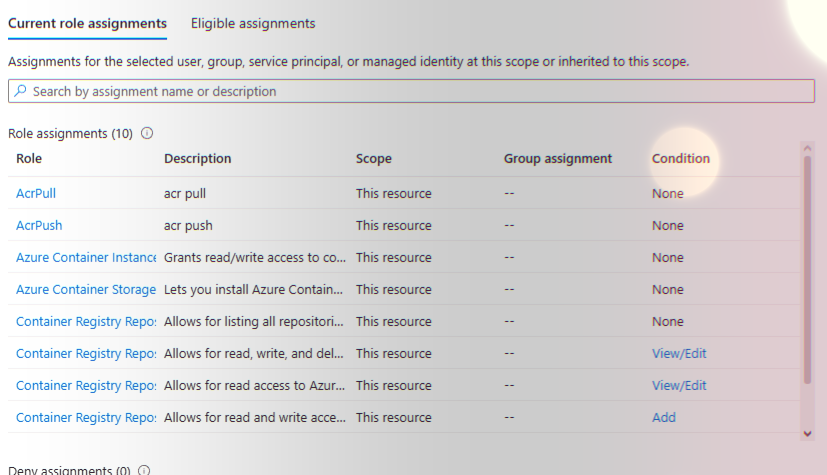
Task: Click the vertical scrollbar thumb in the table
Action: [808, 268]
